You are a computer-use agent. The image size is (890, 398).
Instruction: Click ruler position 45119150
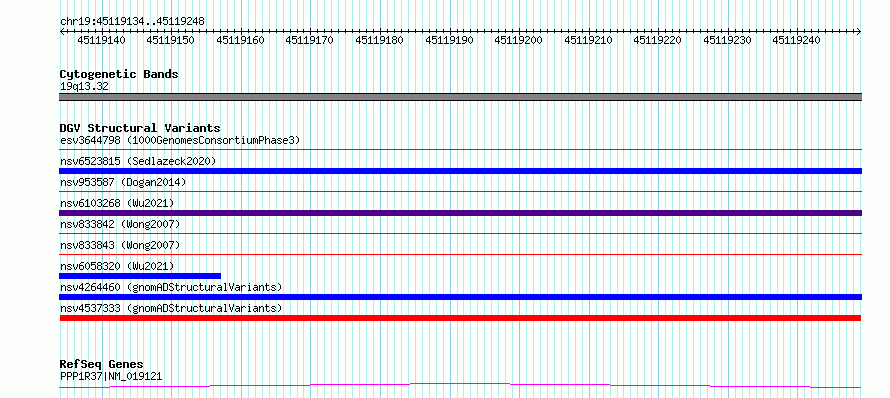tap(171, 40)
